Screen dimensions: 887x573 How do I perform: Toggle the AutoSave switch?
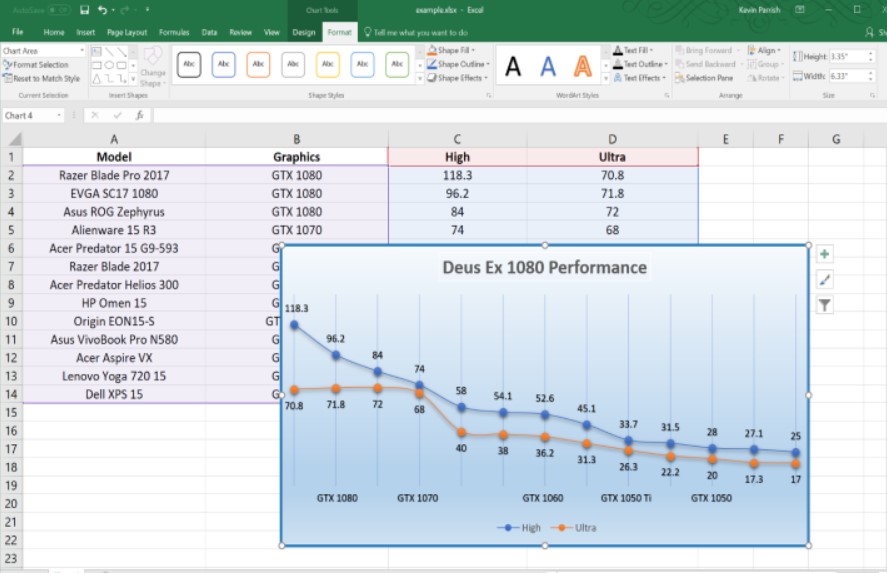[x=59, y=10]
